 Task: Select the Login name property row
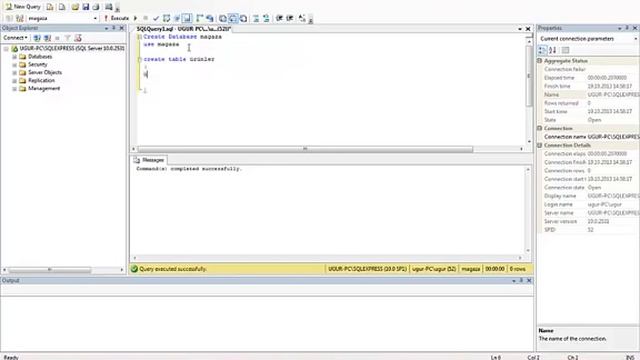[x=591, y=204]
